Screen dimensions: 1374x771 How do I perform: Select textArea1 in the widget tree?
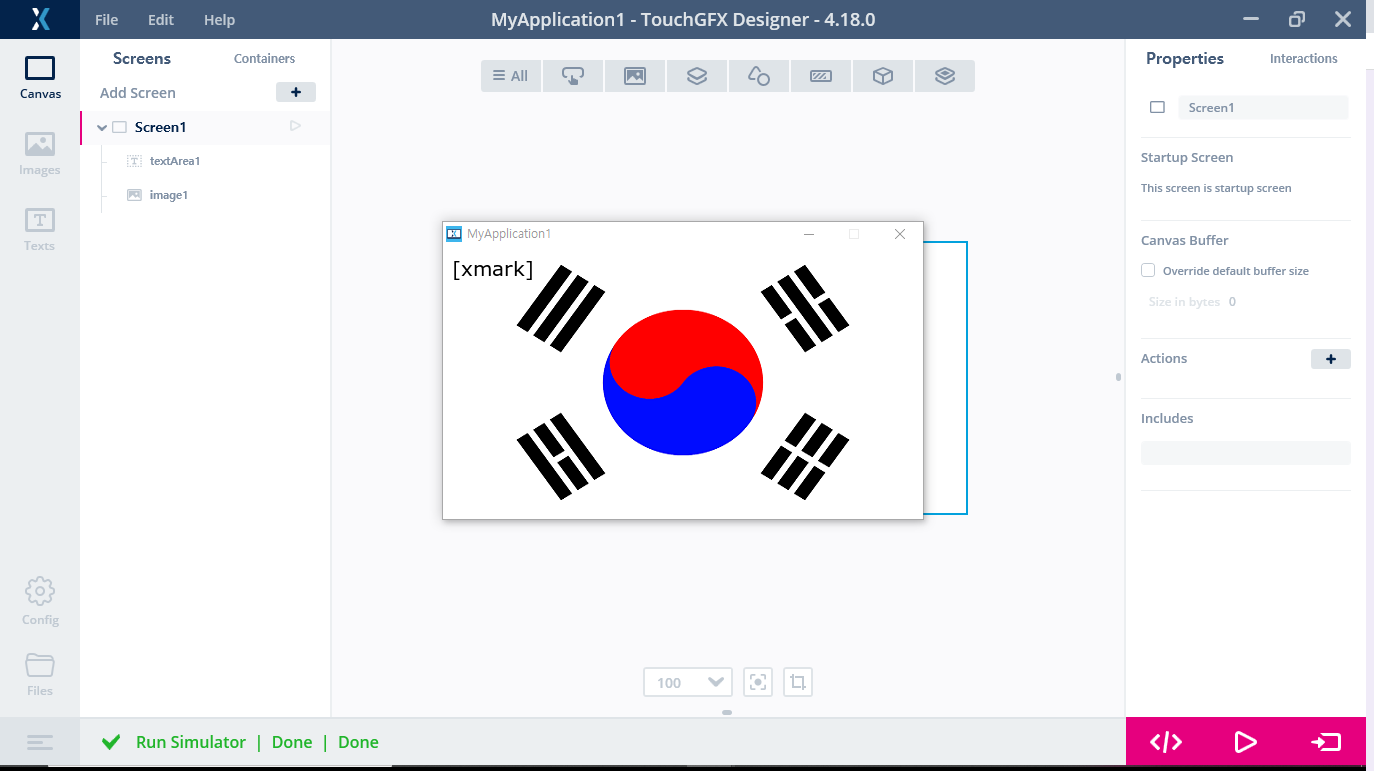coord(175,161)
